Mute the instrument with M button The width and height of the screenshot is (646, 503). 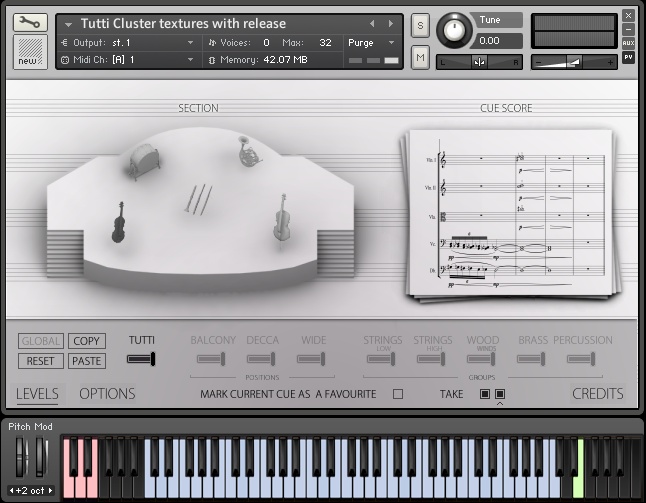420,58
